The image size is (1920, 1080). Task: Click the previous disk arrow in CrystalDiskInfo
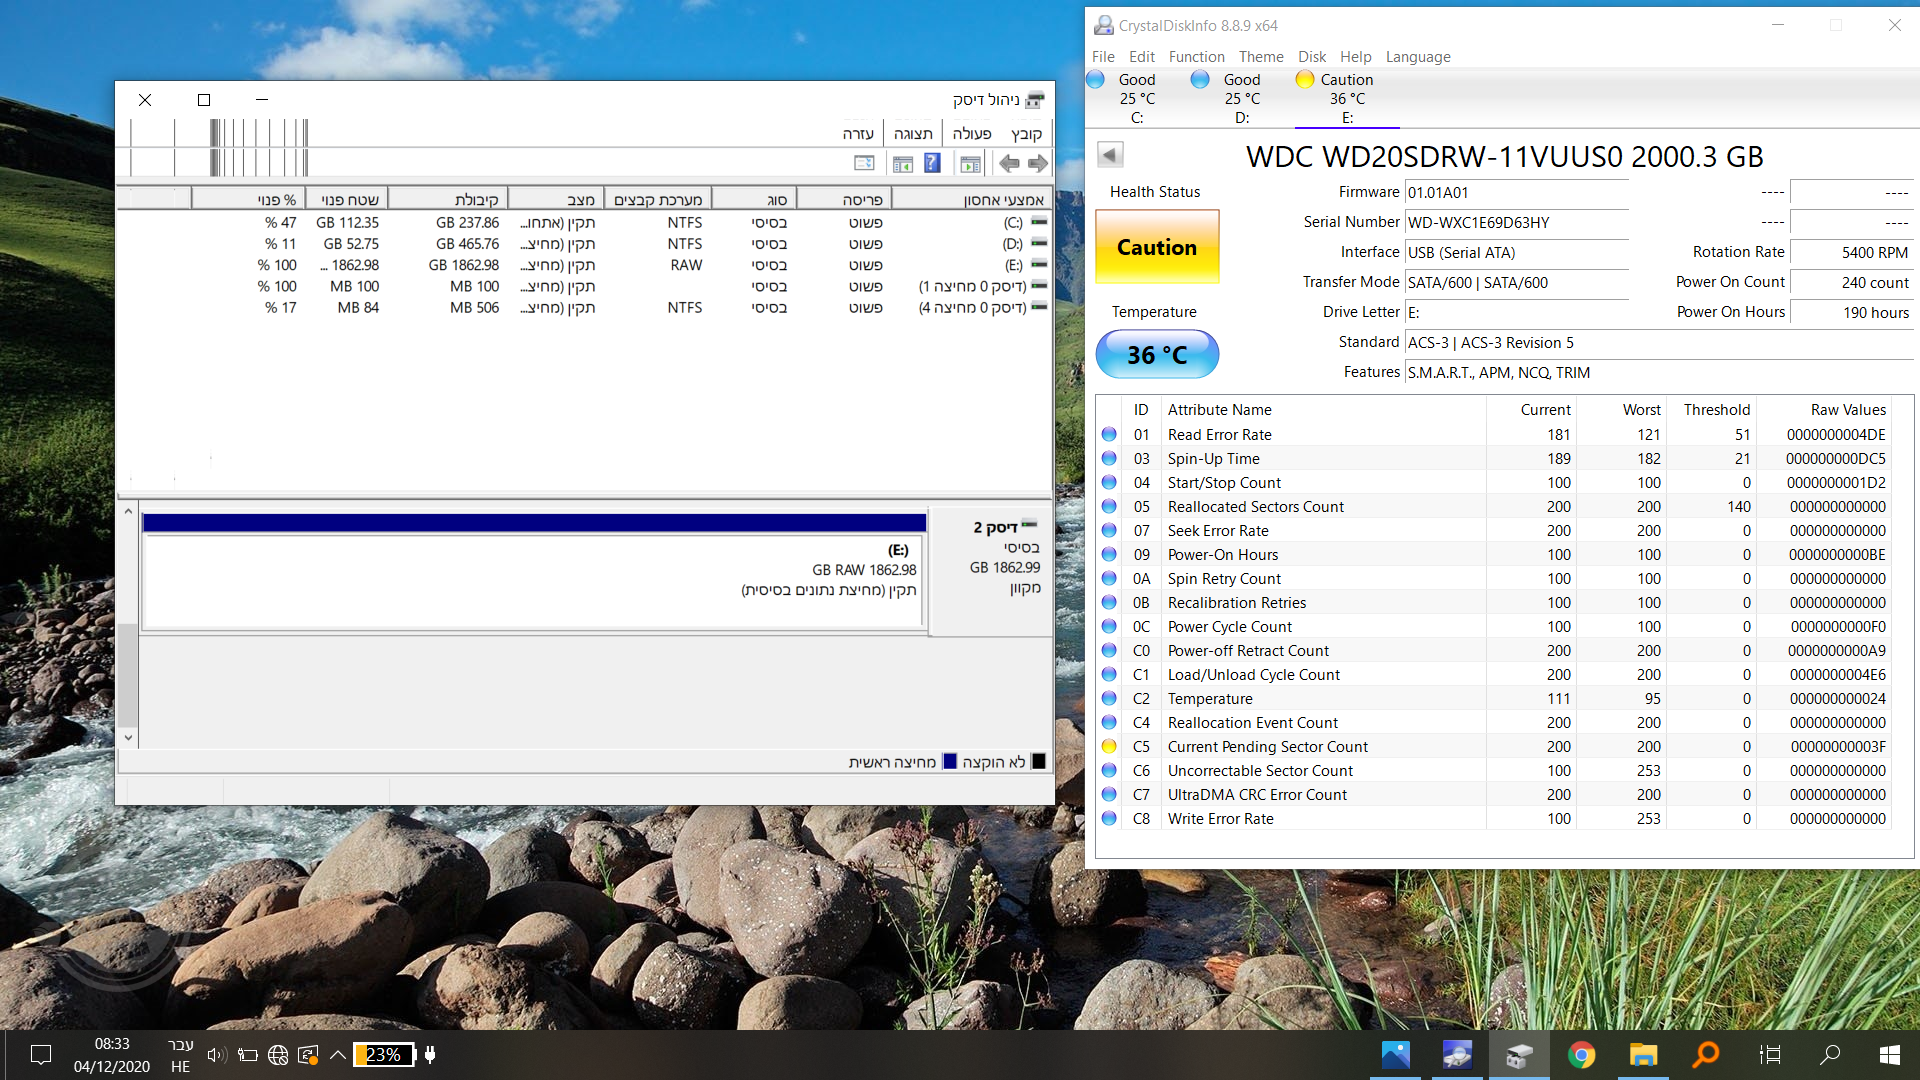[x=1110, y=155]
